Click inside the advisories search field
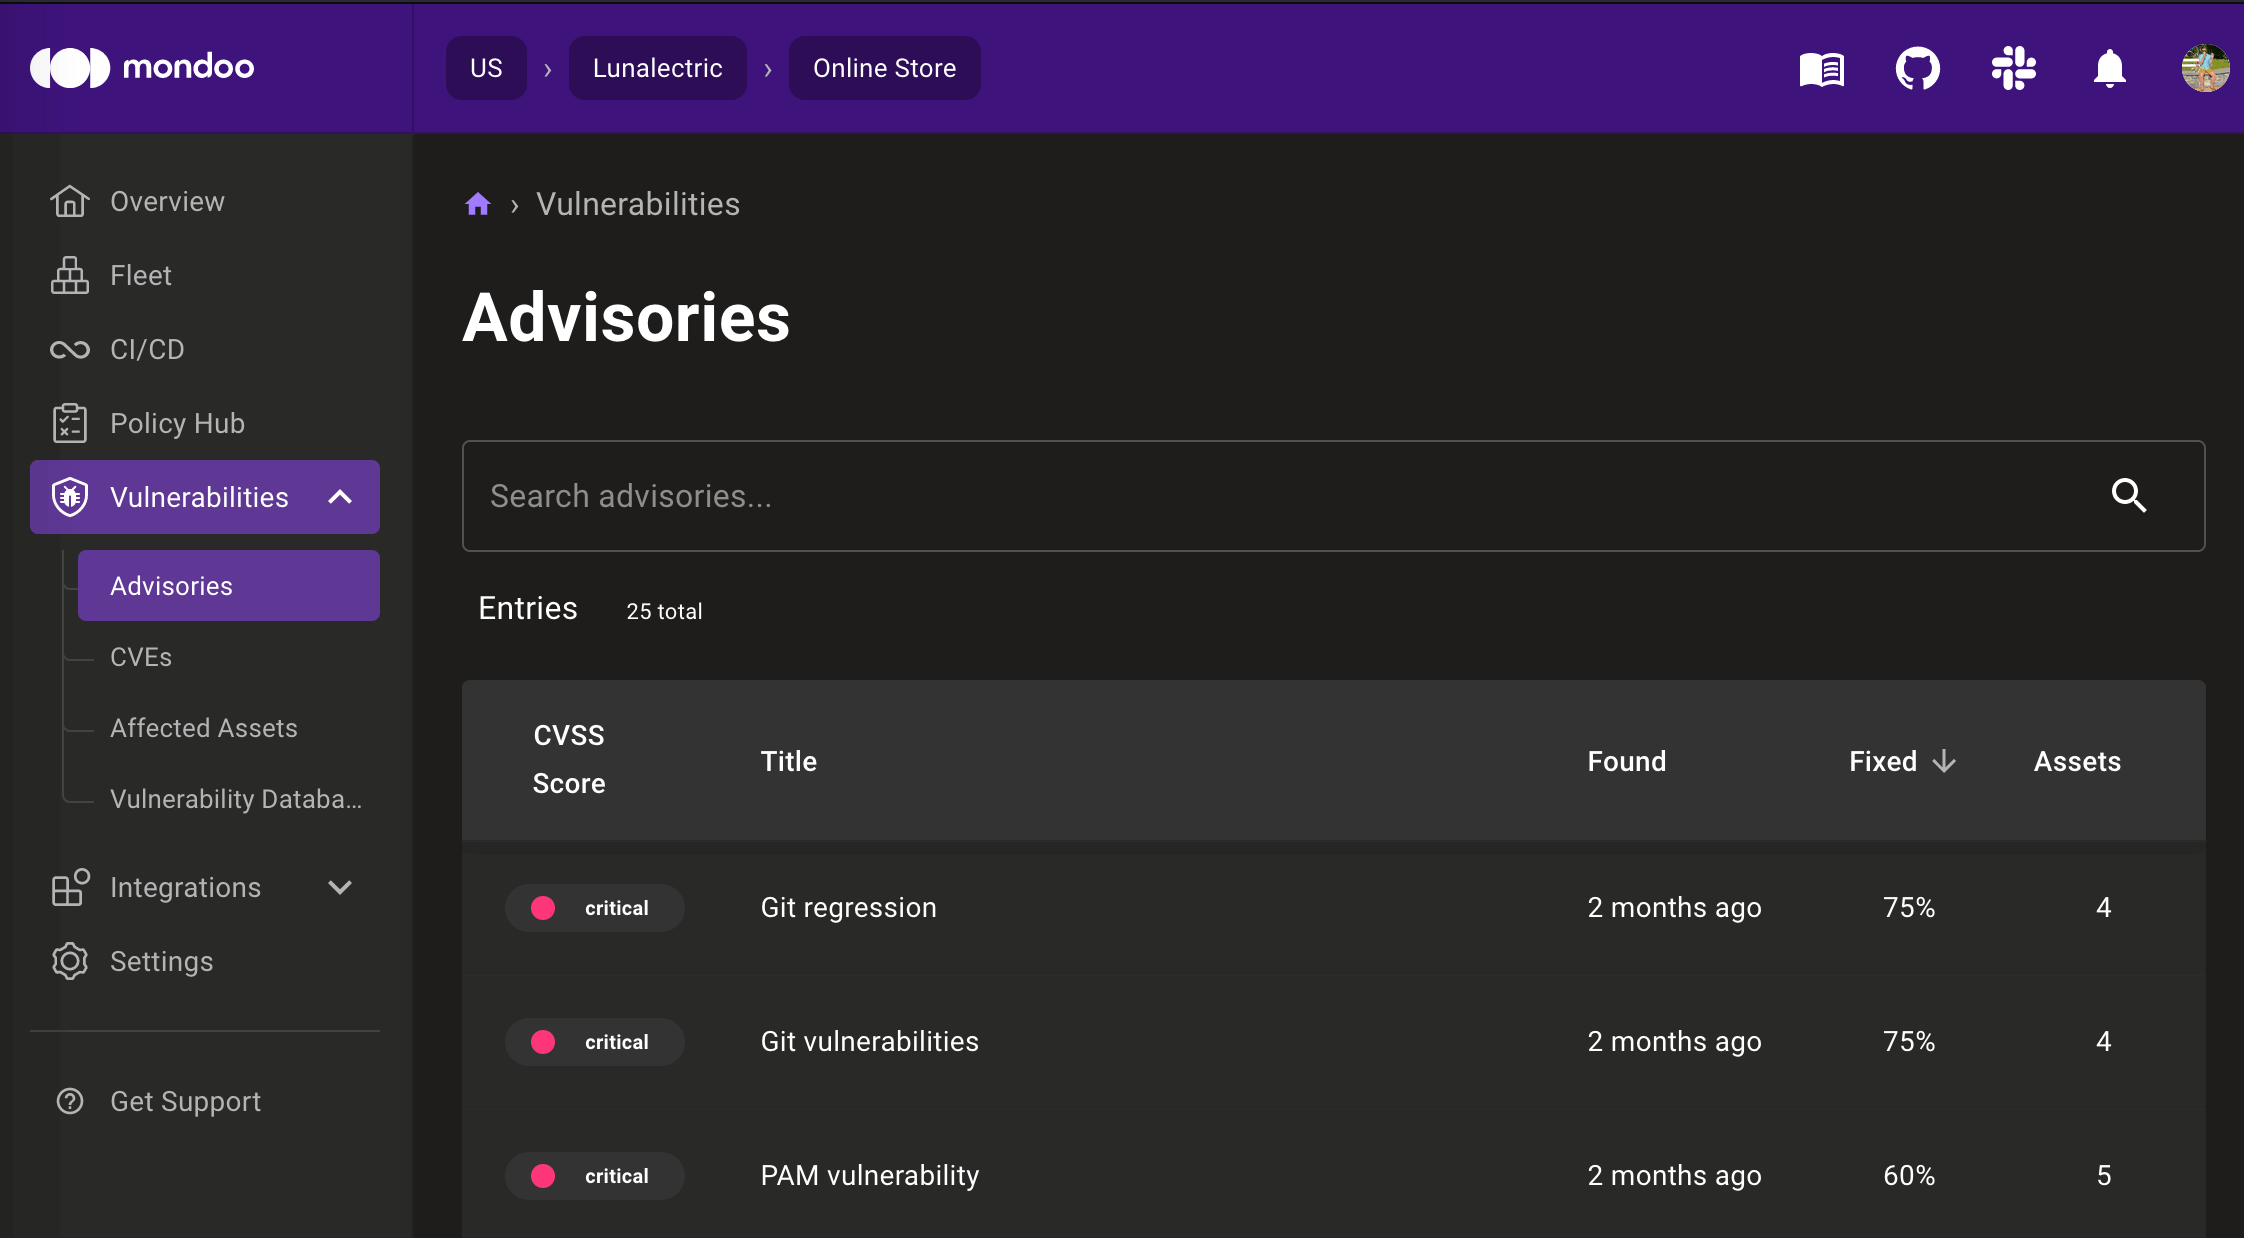 click(x=1100, y=496)
